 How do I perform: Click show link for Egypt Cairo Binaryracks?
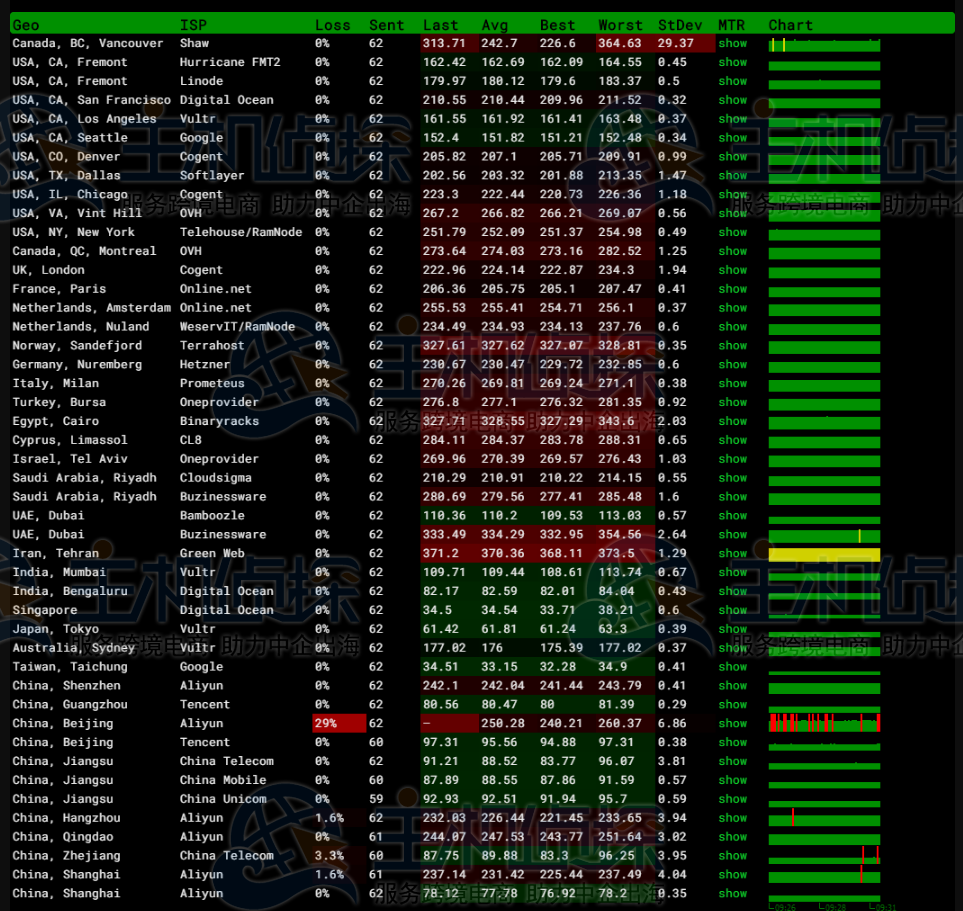732,421
